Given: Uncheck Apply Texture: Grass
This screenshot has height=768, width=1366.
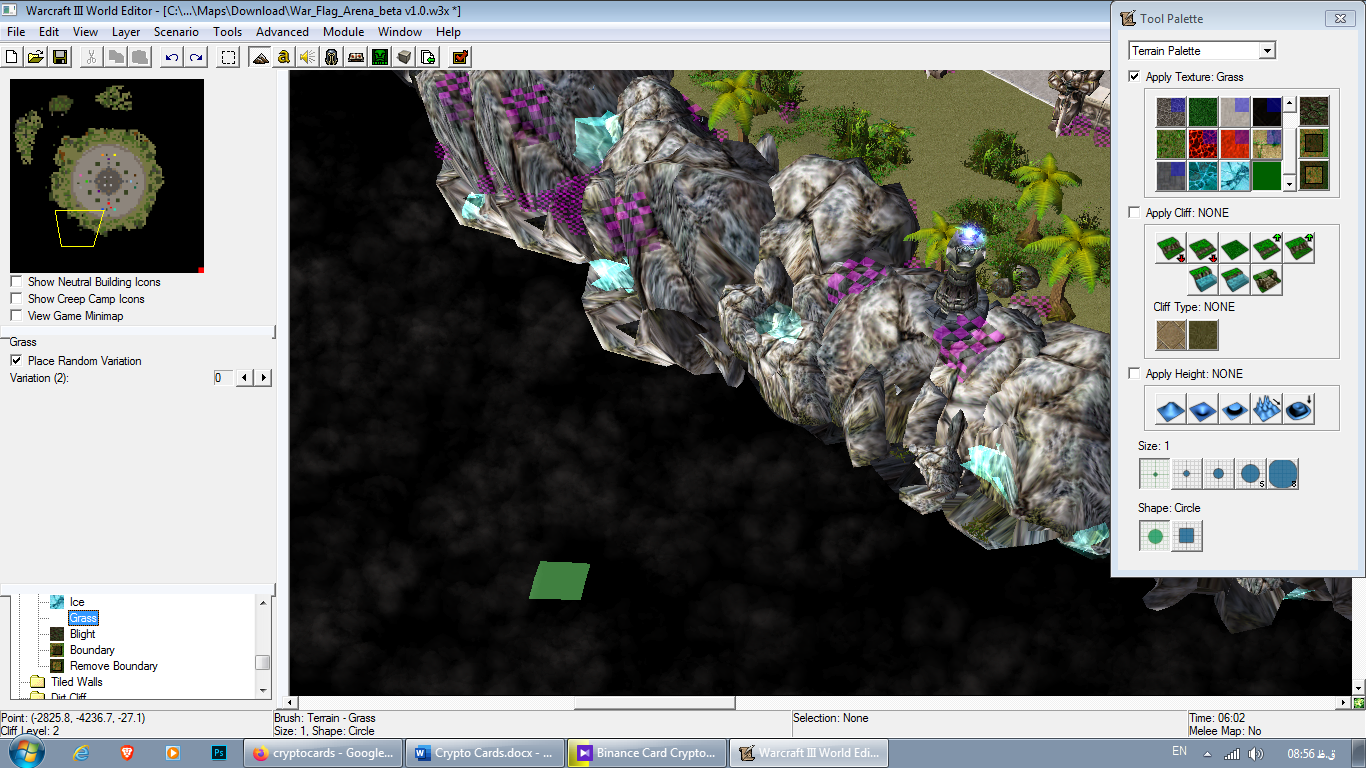Looking at the screenshot, I should [x=1134, y=76].
